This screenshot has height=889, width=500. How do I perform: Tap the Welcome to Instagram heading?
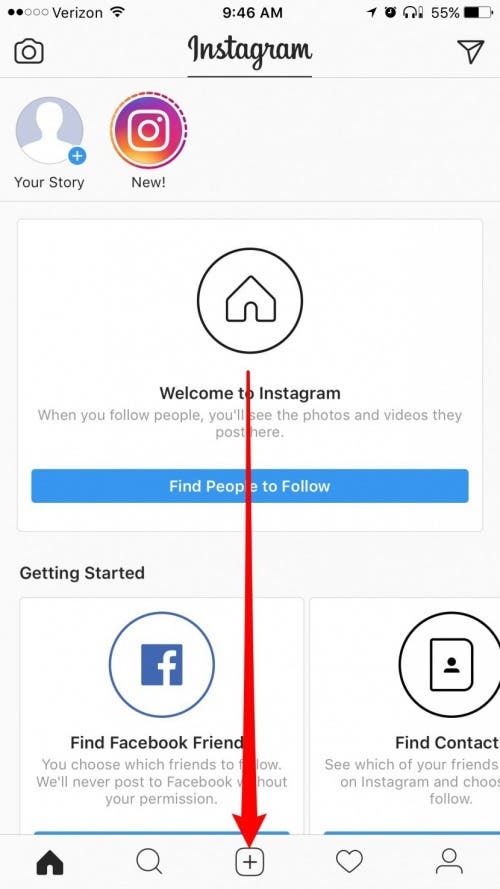click(250, 393)
